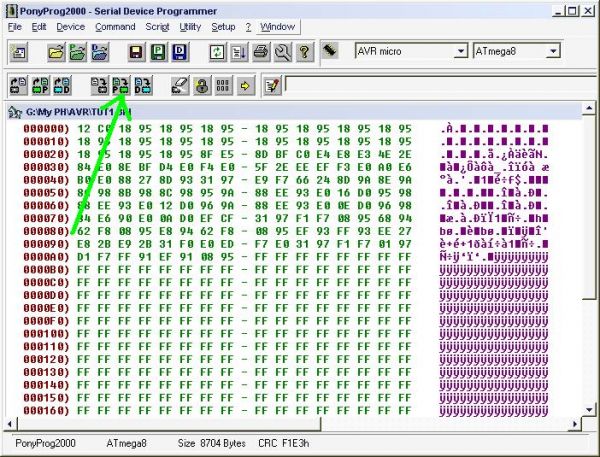Expand the ATmega8 device type dropdown

553,51
